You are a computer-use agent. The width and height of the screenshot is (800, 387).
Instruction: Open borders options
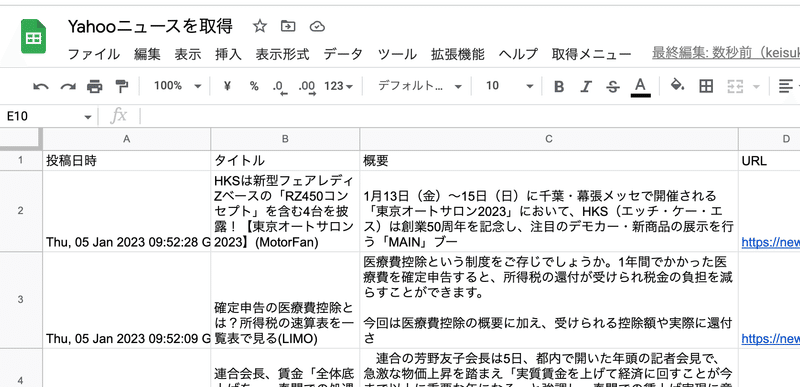coord(706,86)
